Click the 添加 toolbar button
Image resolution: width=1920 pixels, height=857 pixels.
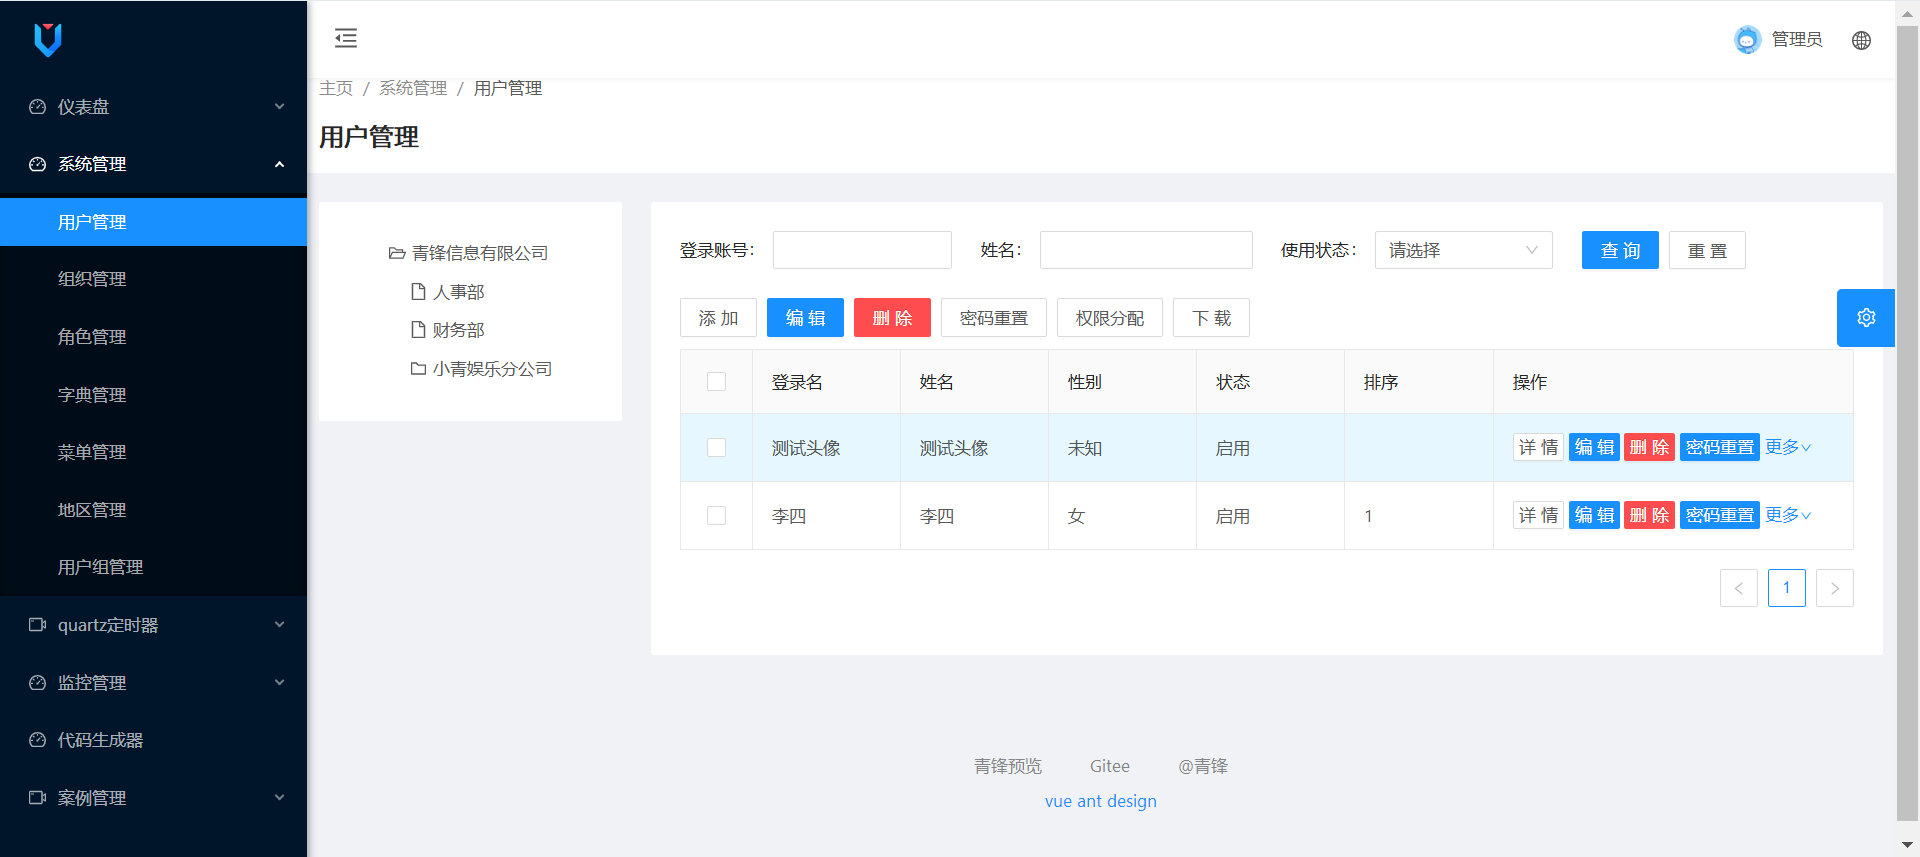tap(718, 318)
